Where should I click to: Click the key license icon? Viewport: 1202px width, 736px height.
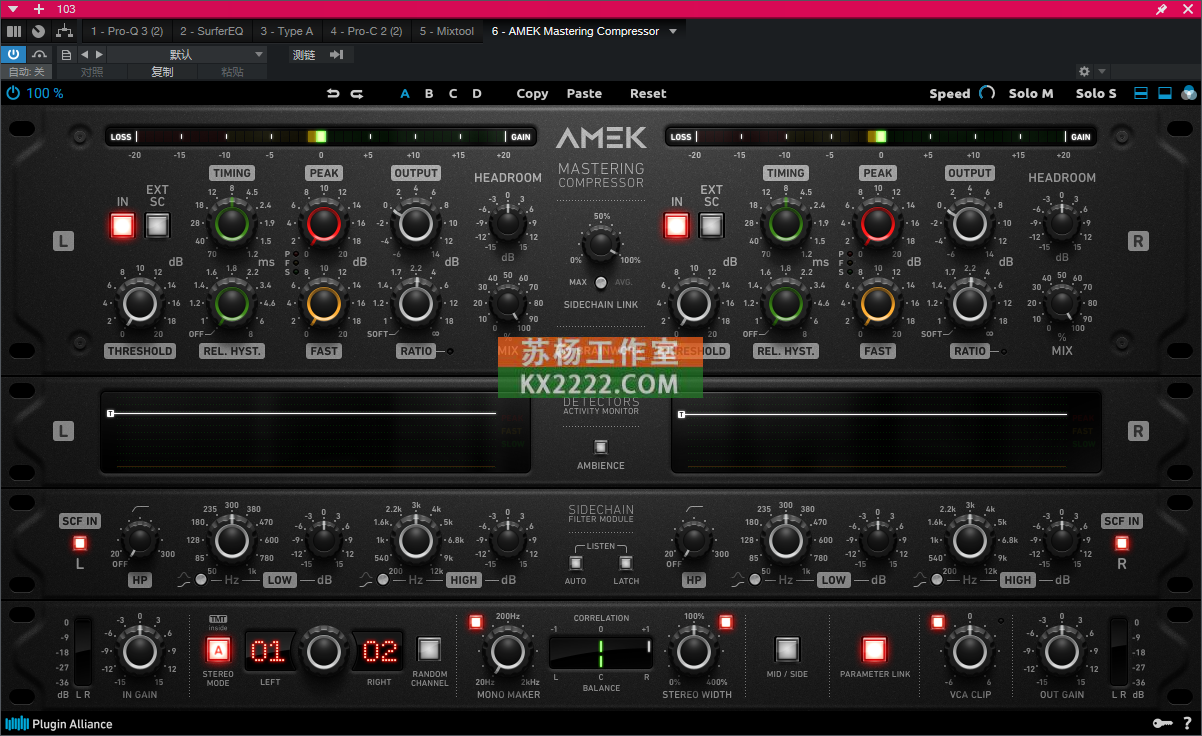[1162, 724]
